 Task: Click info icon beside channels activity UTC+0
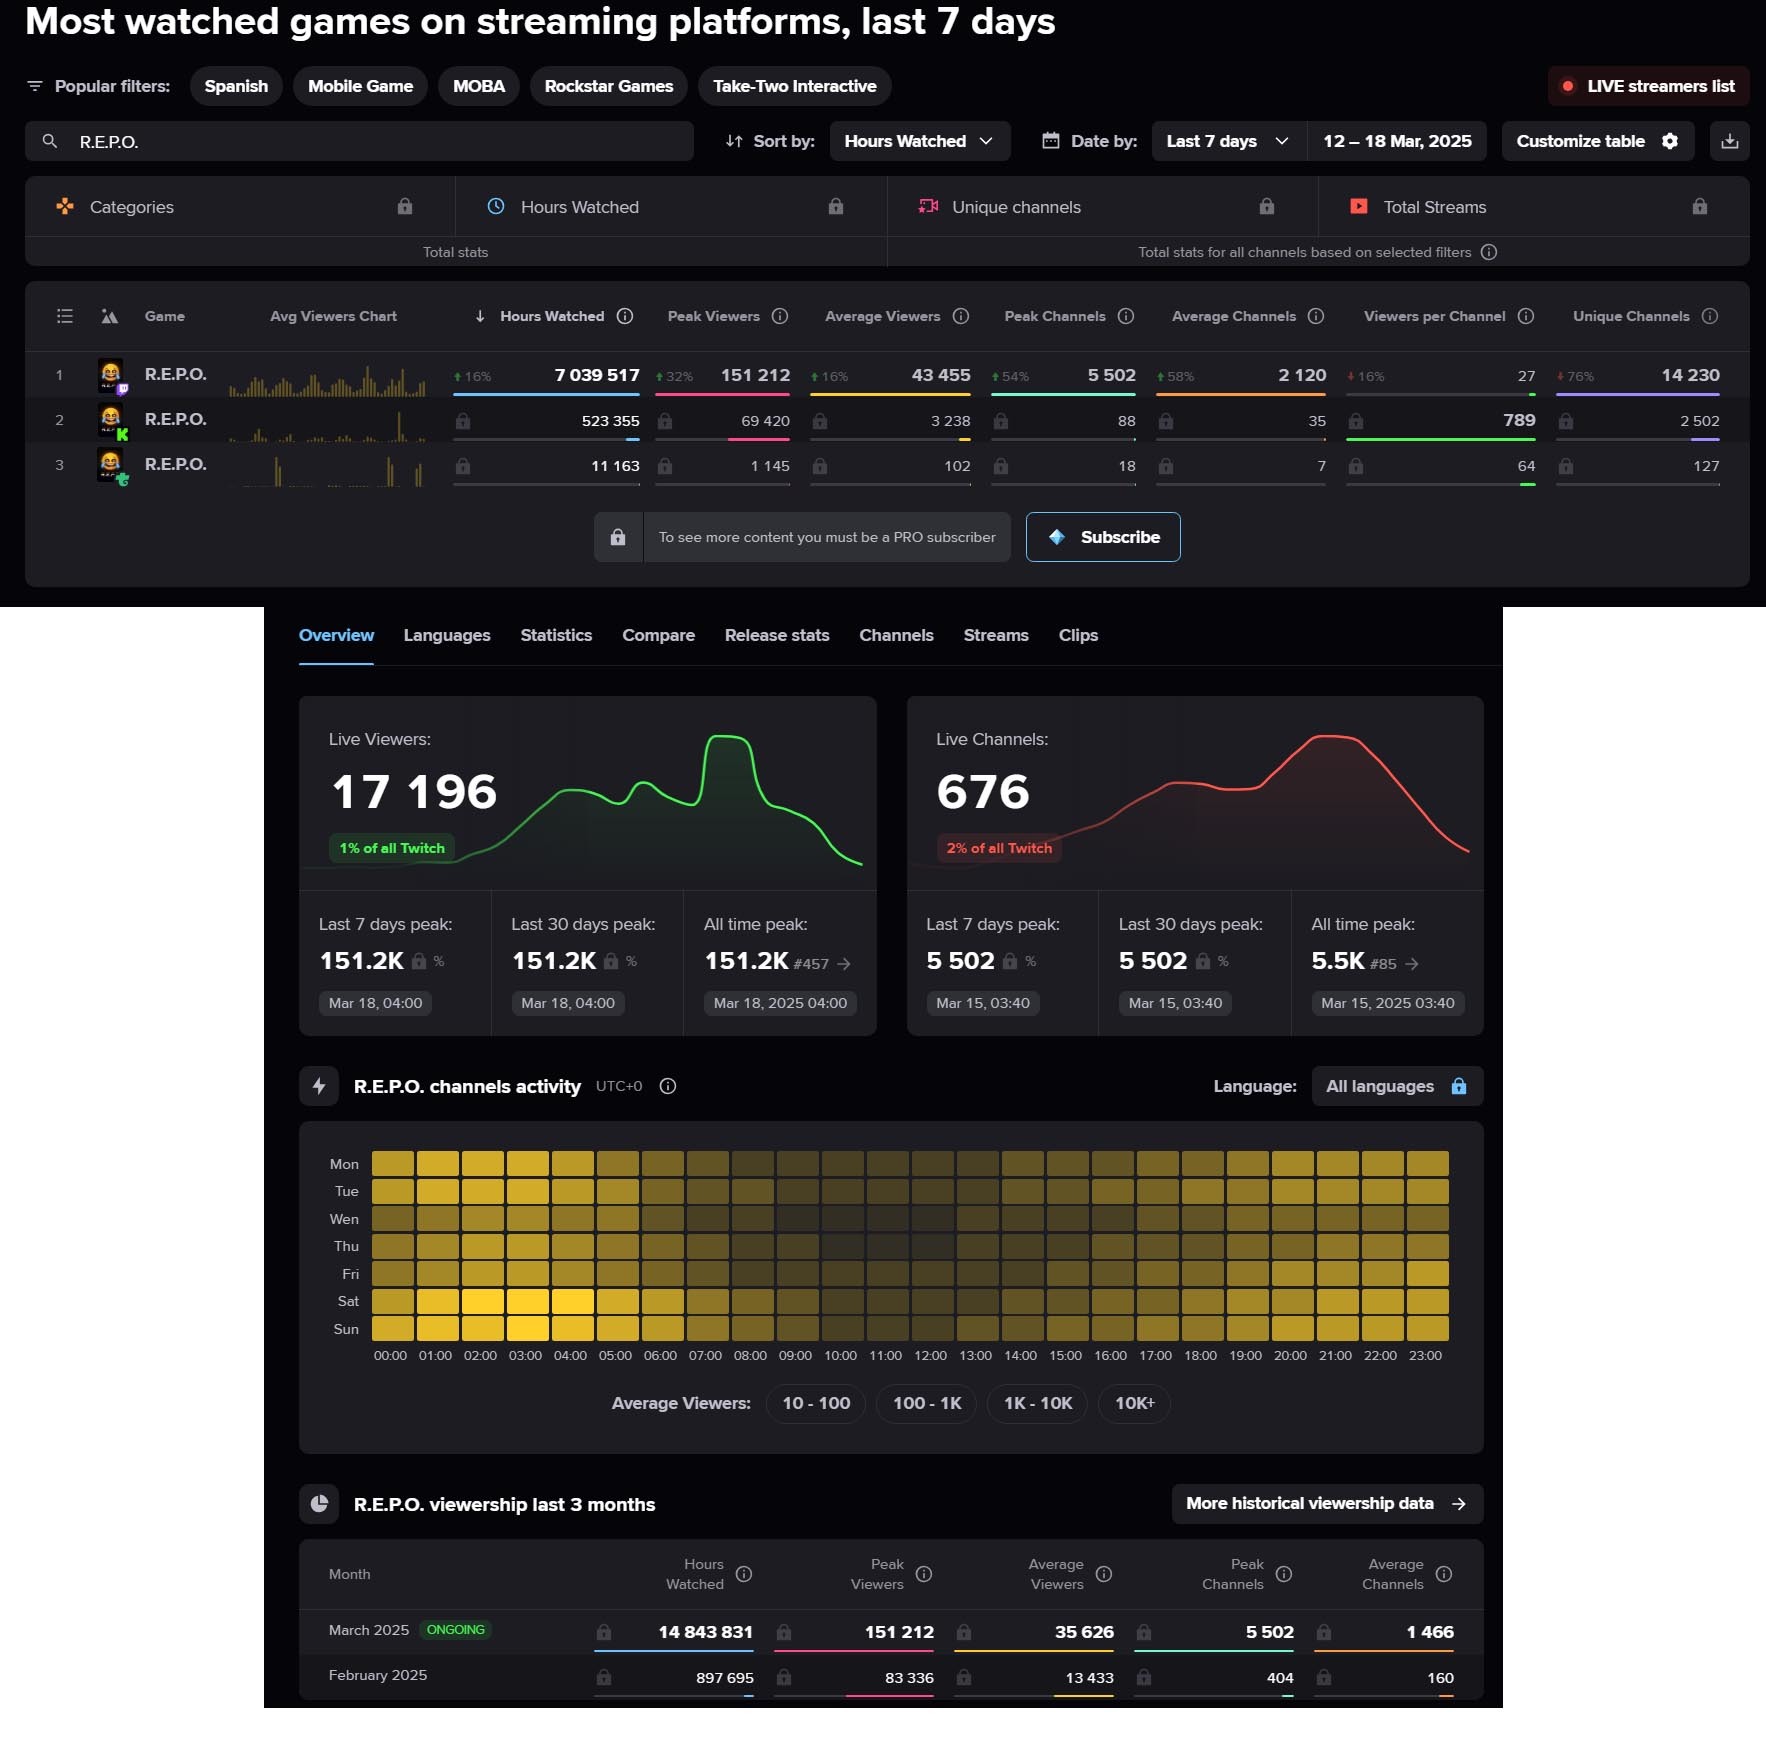(x=668, y=1086)
